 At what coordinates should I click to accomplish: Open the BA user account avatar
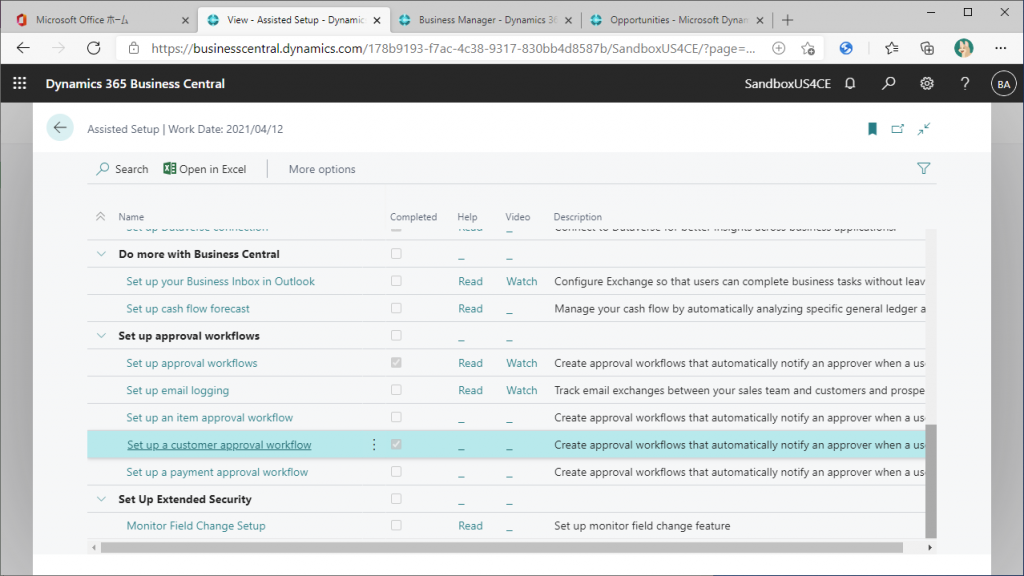click(1003, 84)
